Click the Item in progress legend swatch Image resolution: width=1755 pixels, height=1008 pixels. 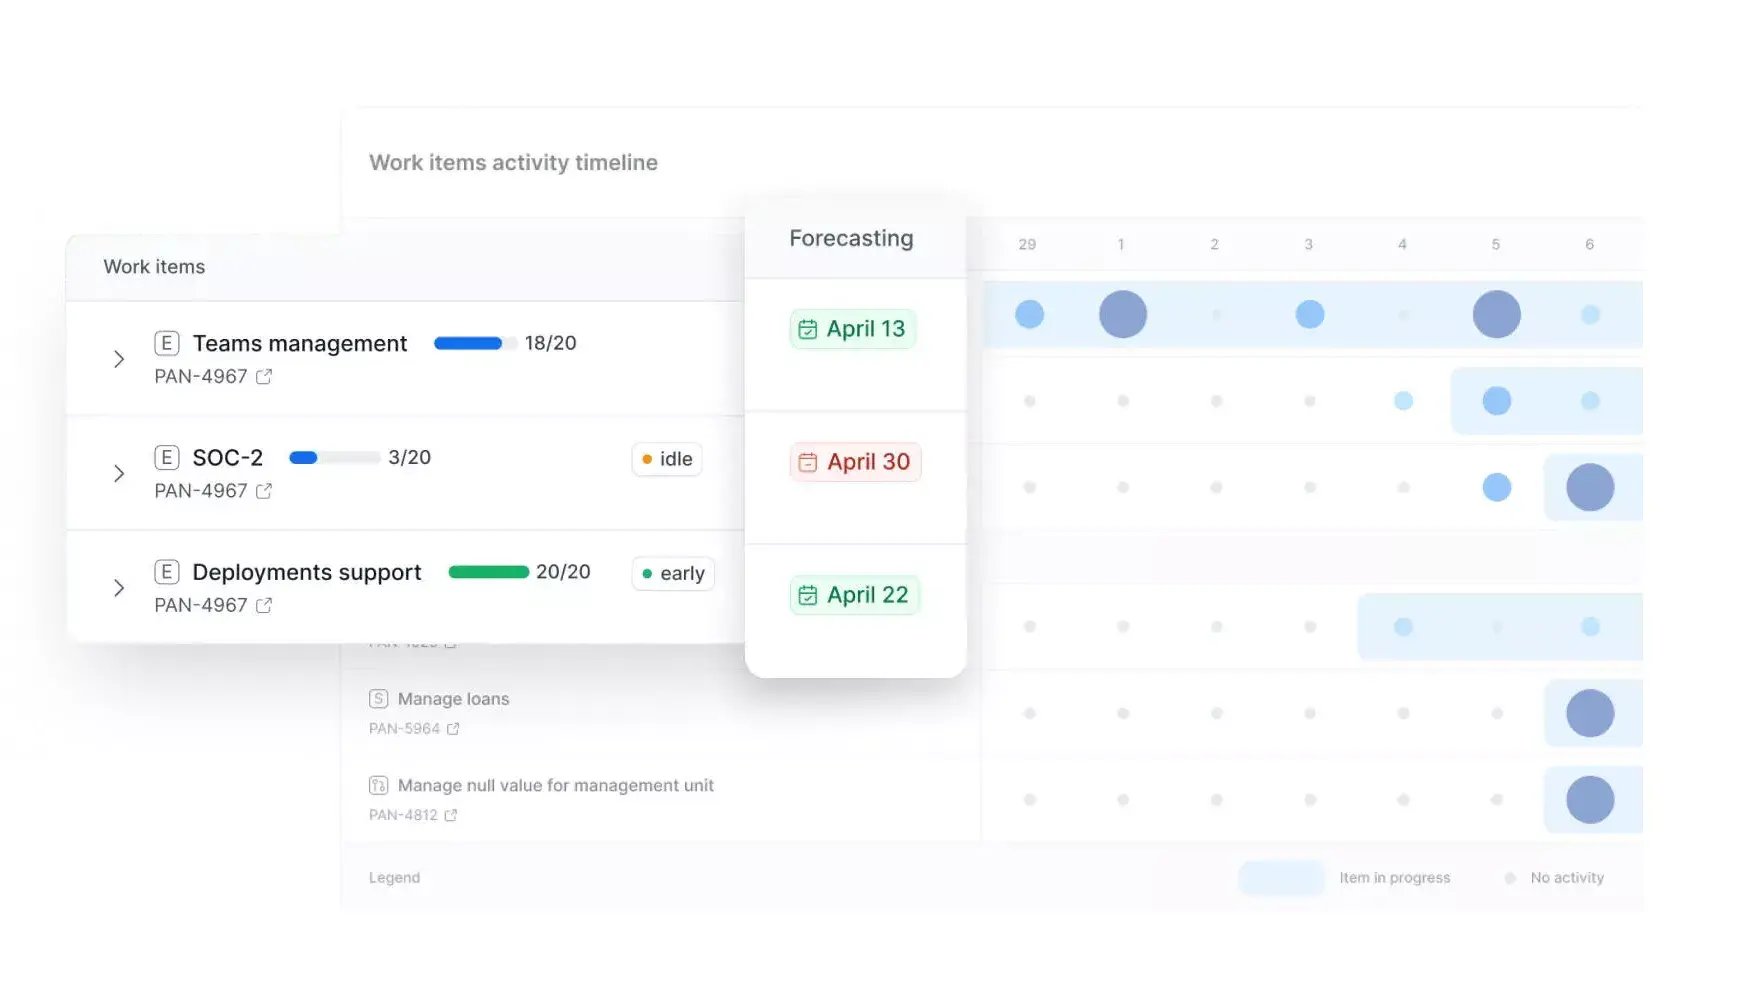(1280, 876)
